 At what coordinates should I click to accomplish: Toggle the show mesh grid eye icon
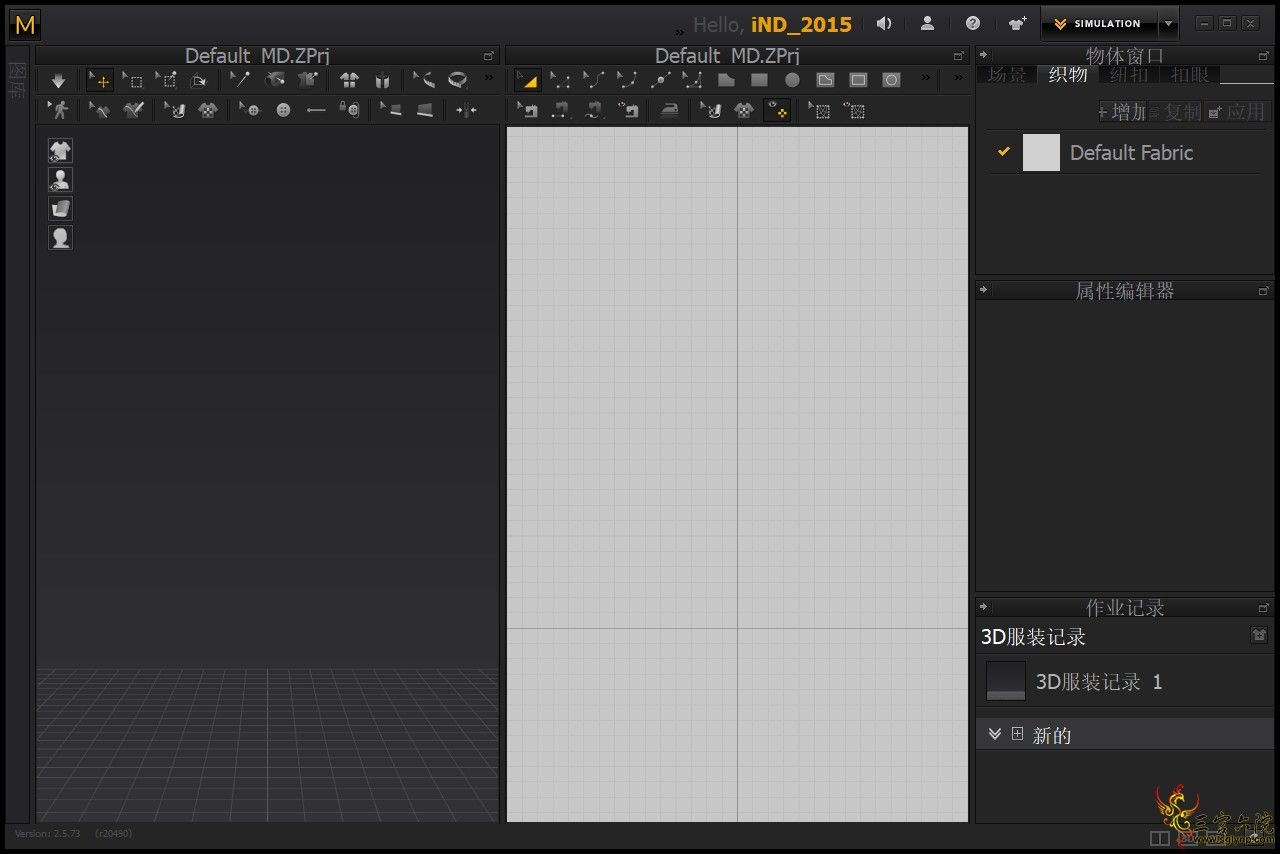(855, 110)
